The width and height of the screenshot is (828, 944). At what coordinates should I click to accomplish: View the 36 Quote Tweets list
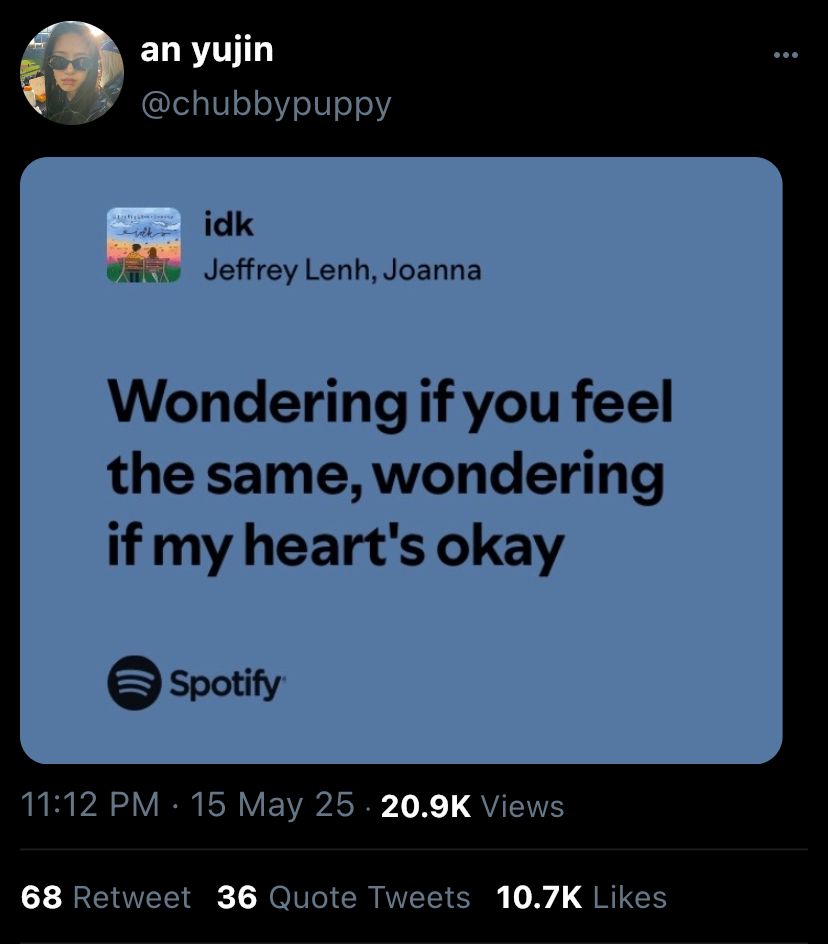(344, 897)
